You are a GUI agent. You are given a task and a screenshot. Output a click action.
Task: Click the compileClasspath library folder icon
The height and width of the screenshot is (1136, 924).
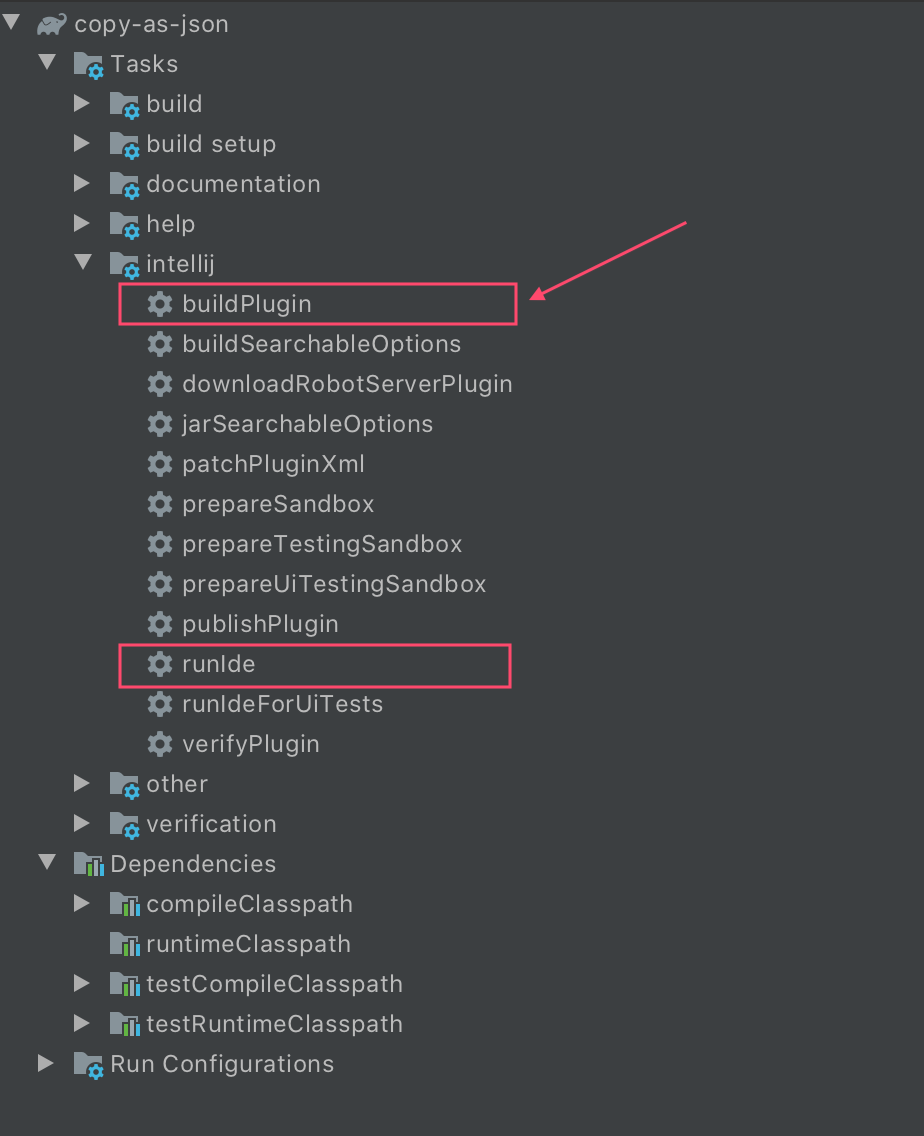124,904
